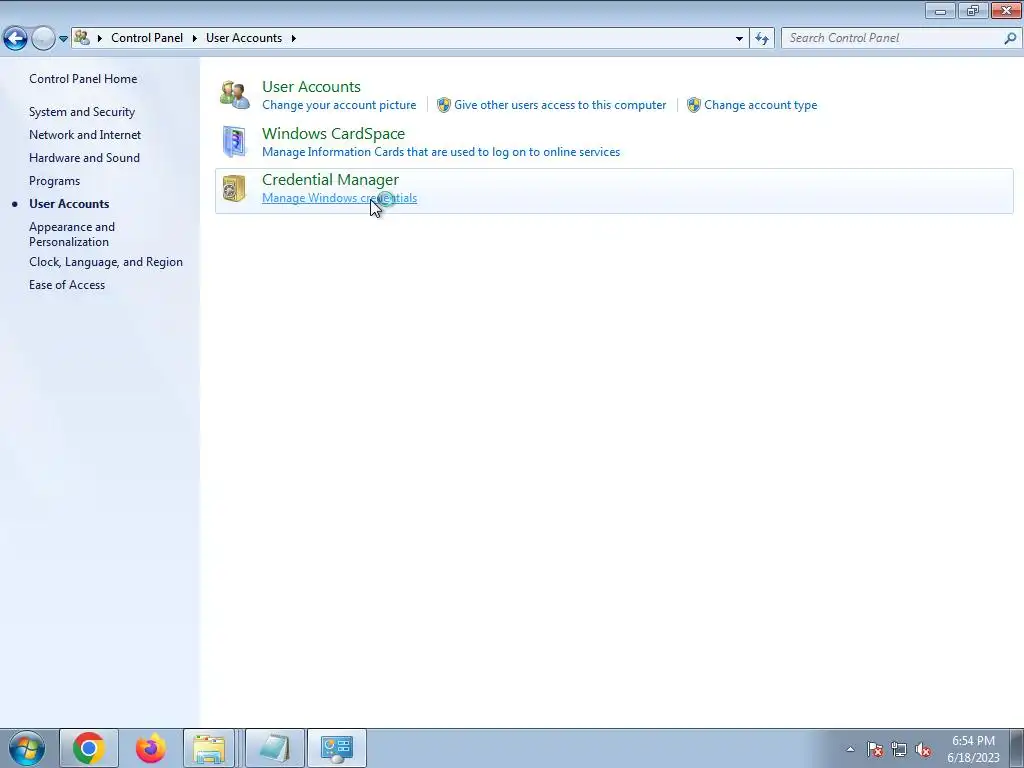Viewport: 1024px width, 768px height.
Task: Select User Accounts in the breadcrumb
Action: pos(244,38)
